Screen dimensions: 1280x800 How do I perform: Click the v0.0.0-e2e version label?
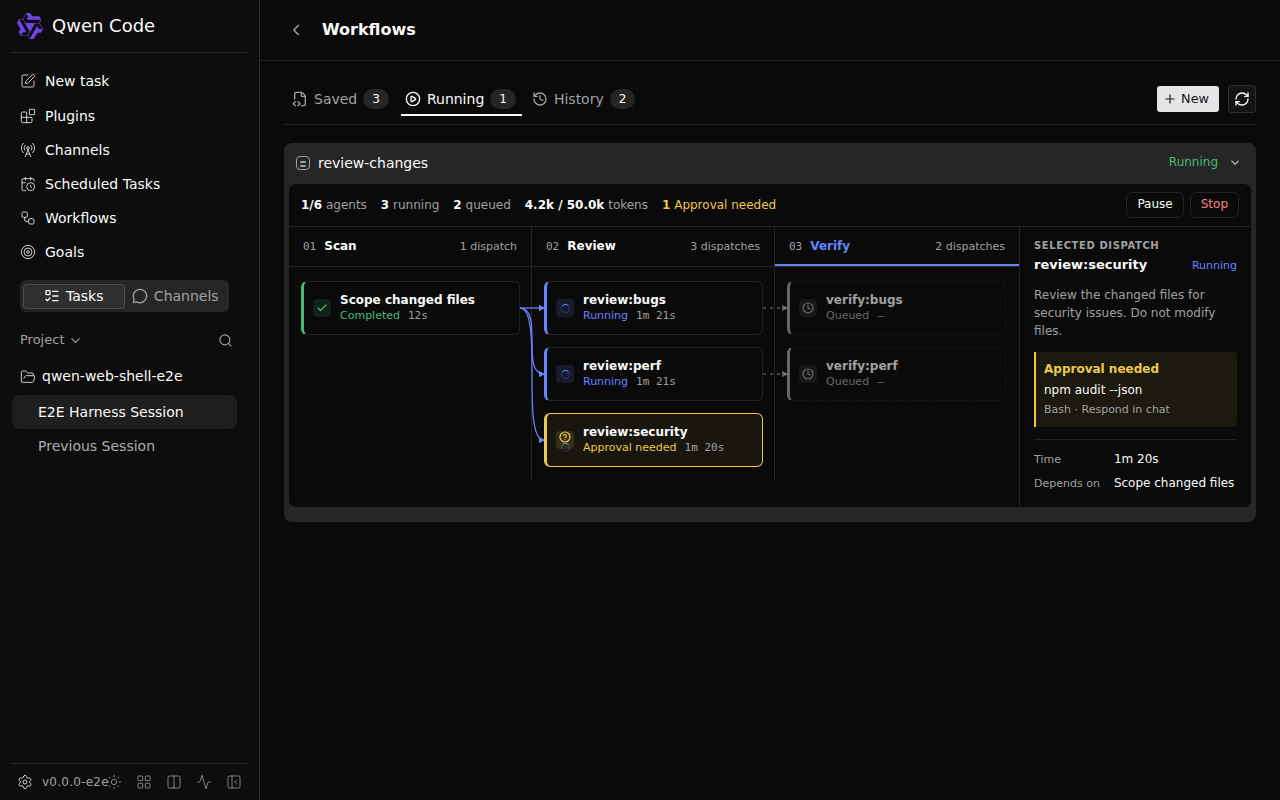coord(75,782)
